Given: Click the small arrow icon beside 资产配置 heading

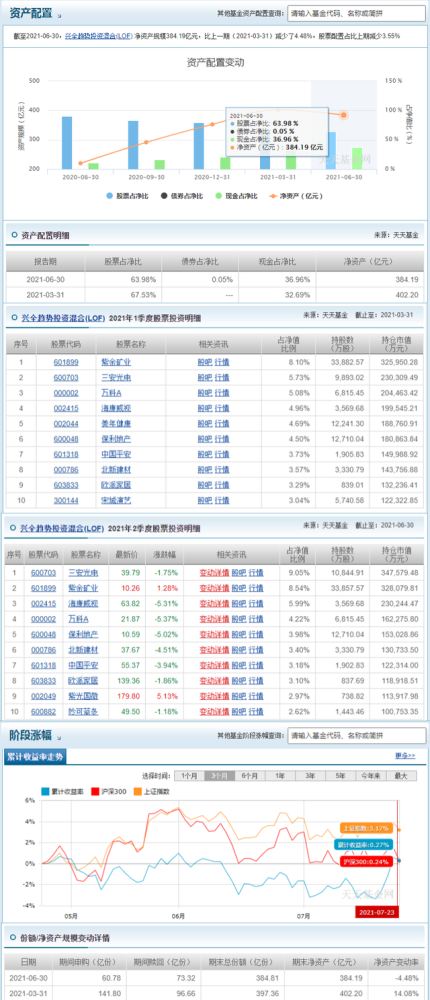Looking at the screenshot, I should click(60, 15).
